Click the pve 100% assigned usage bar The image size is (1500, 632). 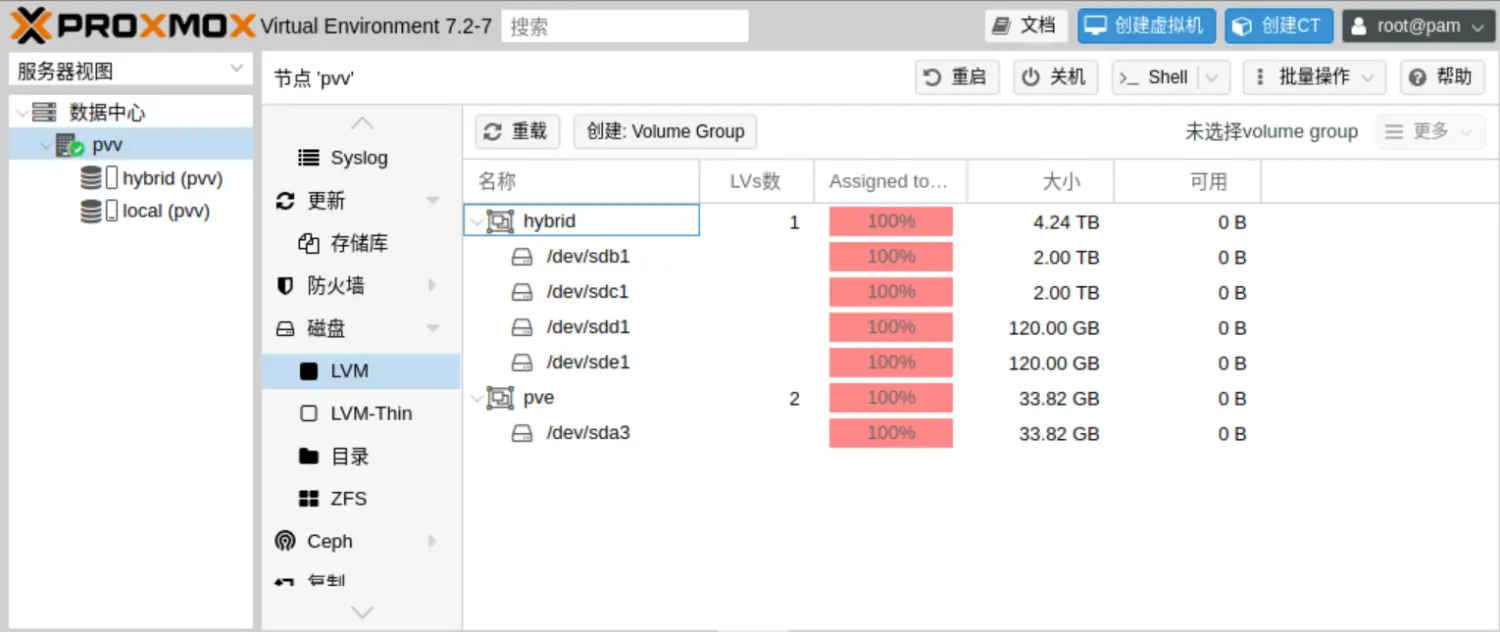coord(891,398)
